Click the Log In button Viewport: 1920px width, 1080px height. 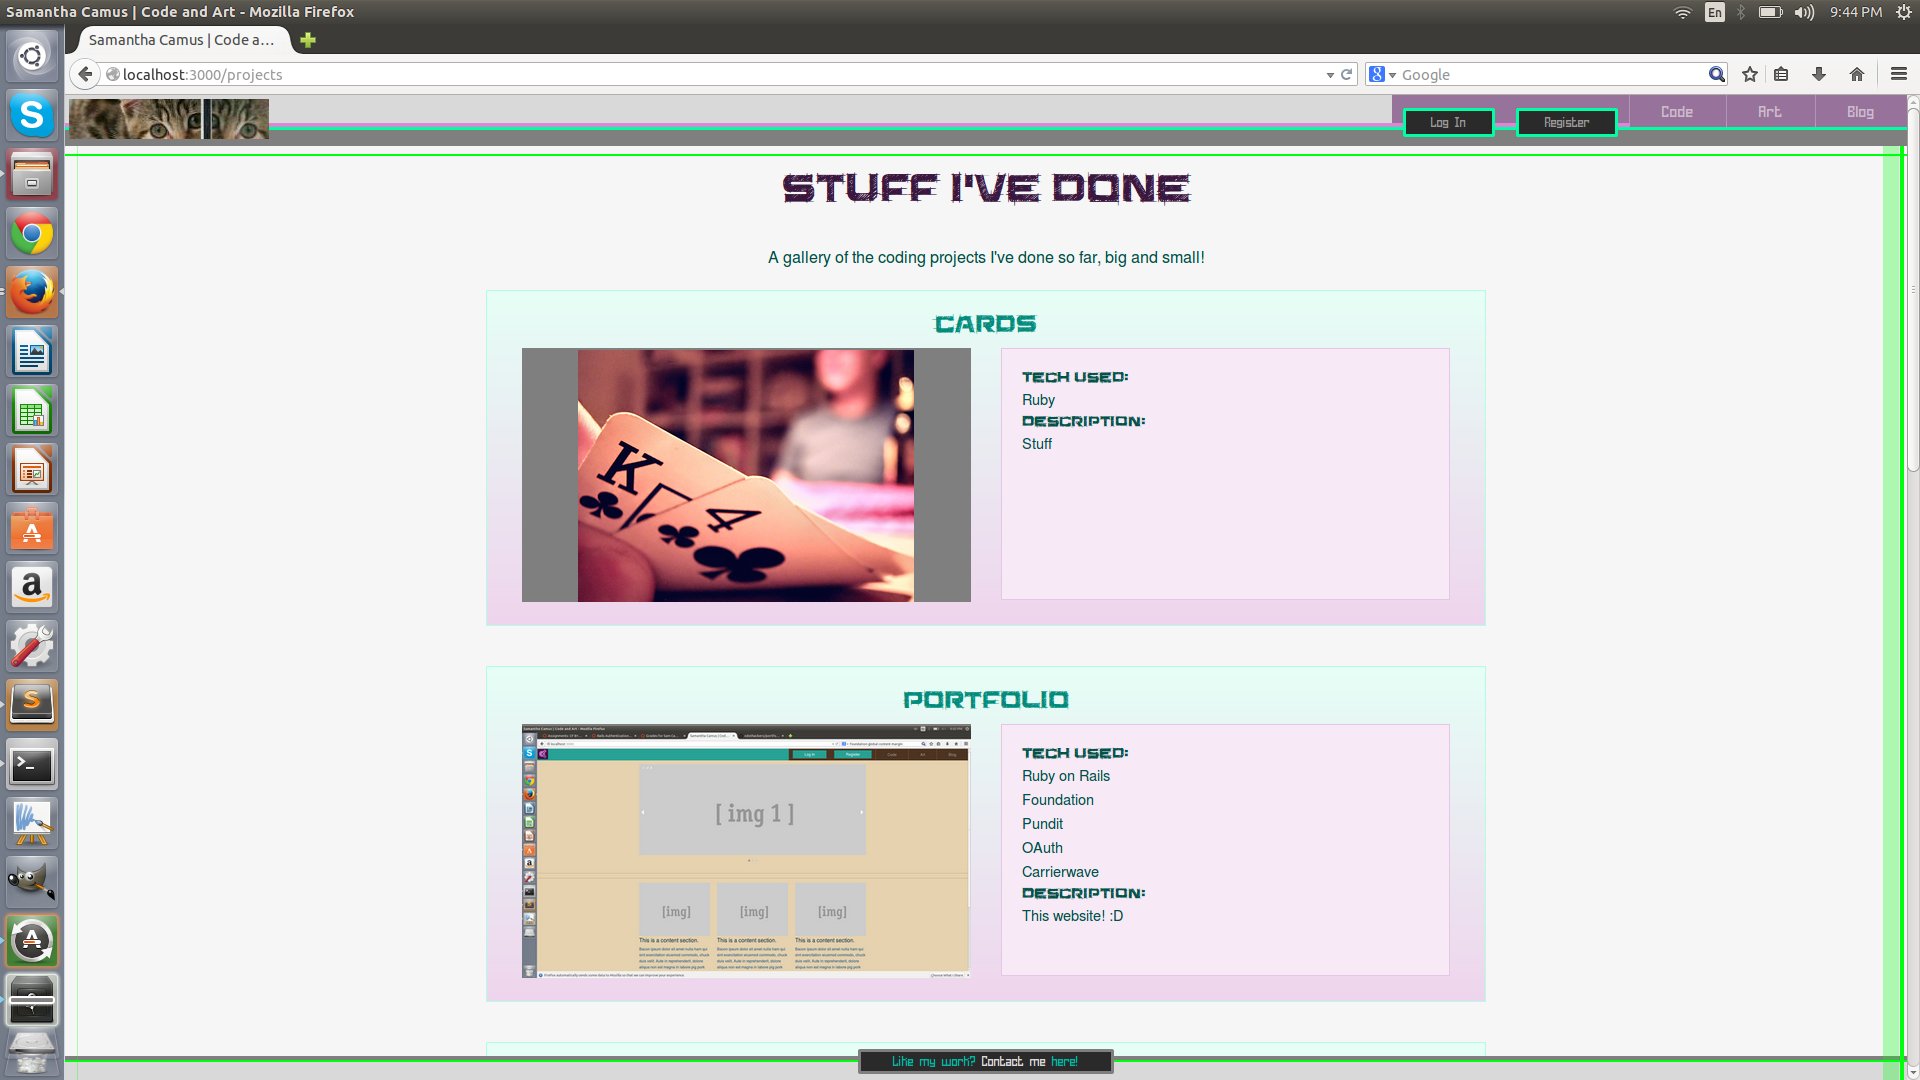[1448, 121]
